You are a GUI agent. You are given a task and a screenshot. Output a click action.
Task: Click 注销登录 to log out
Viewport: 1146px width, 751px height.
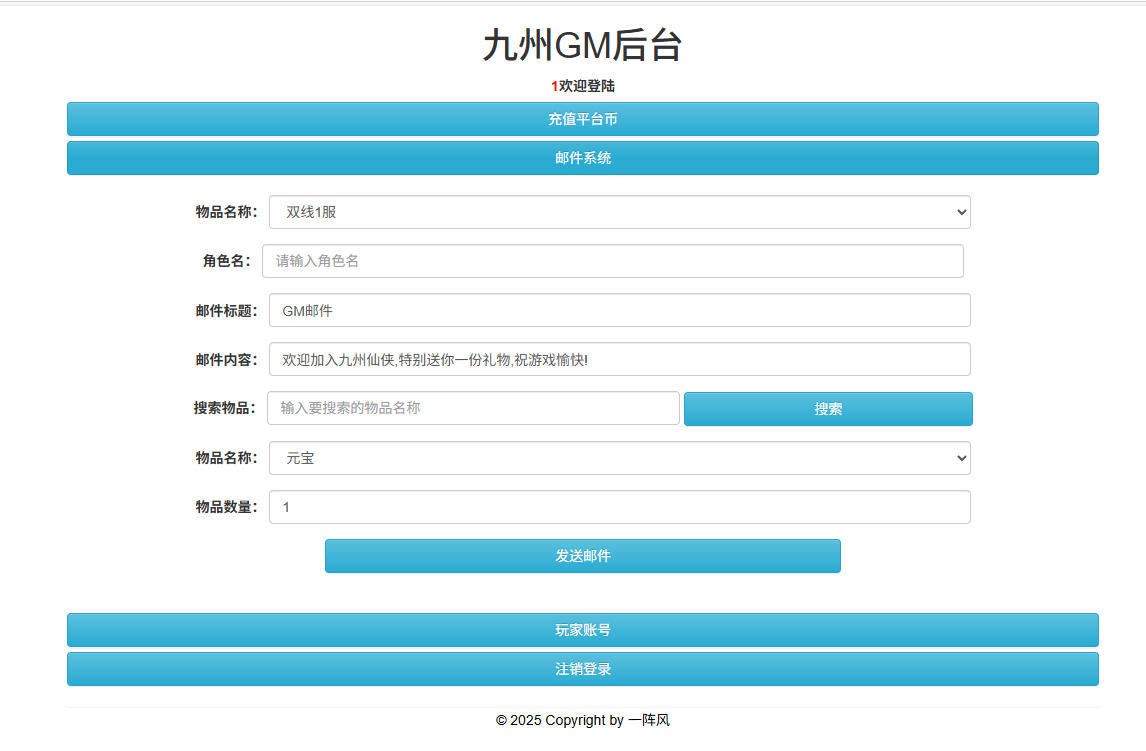(x=582, y=669)
